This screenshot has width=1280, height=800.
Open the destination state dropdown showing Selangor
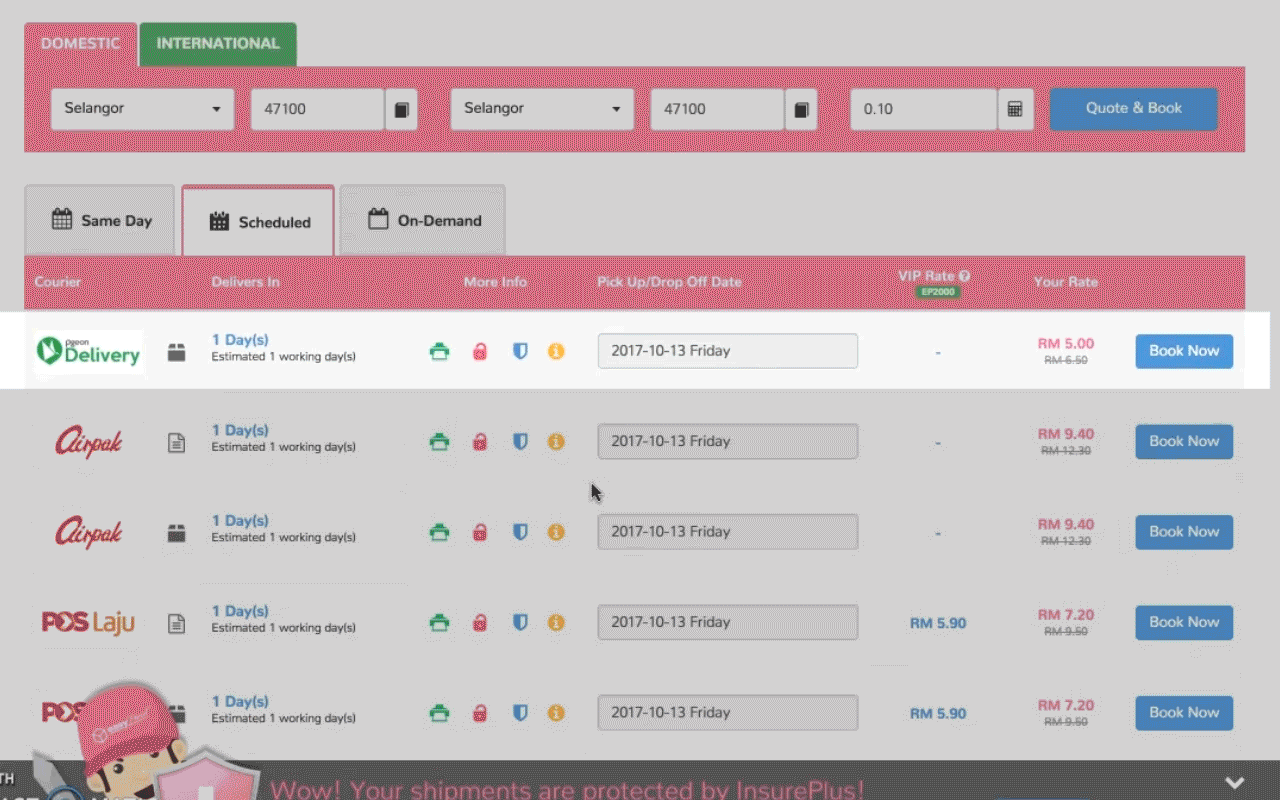point(542,109)
